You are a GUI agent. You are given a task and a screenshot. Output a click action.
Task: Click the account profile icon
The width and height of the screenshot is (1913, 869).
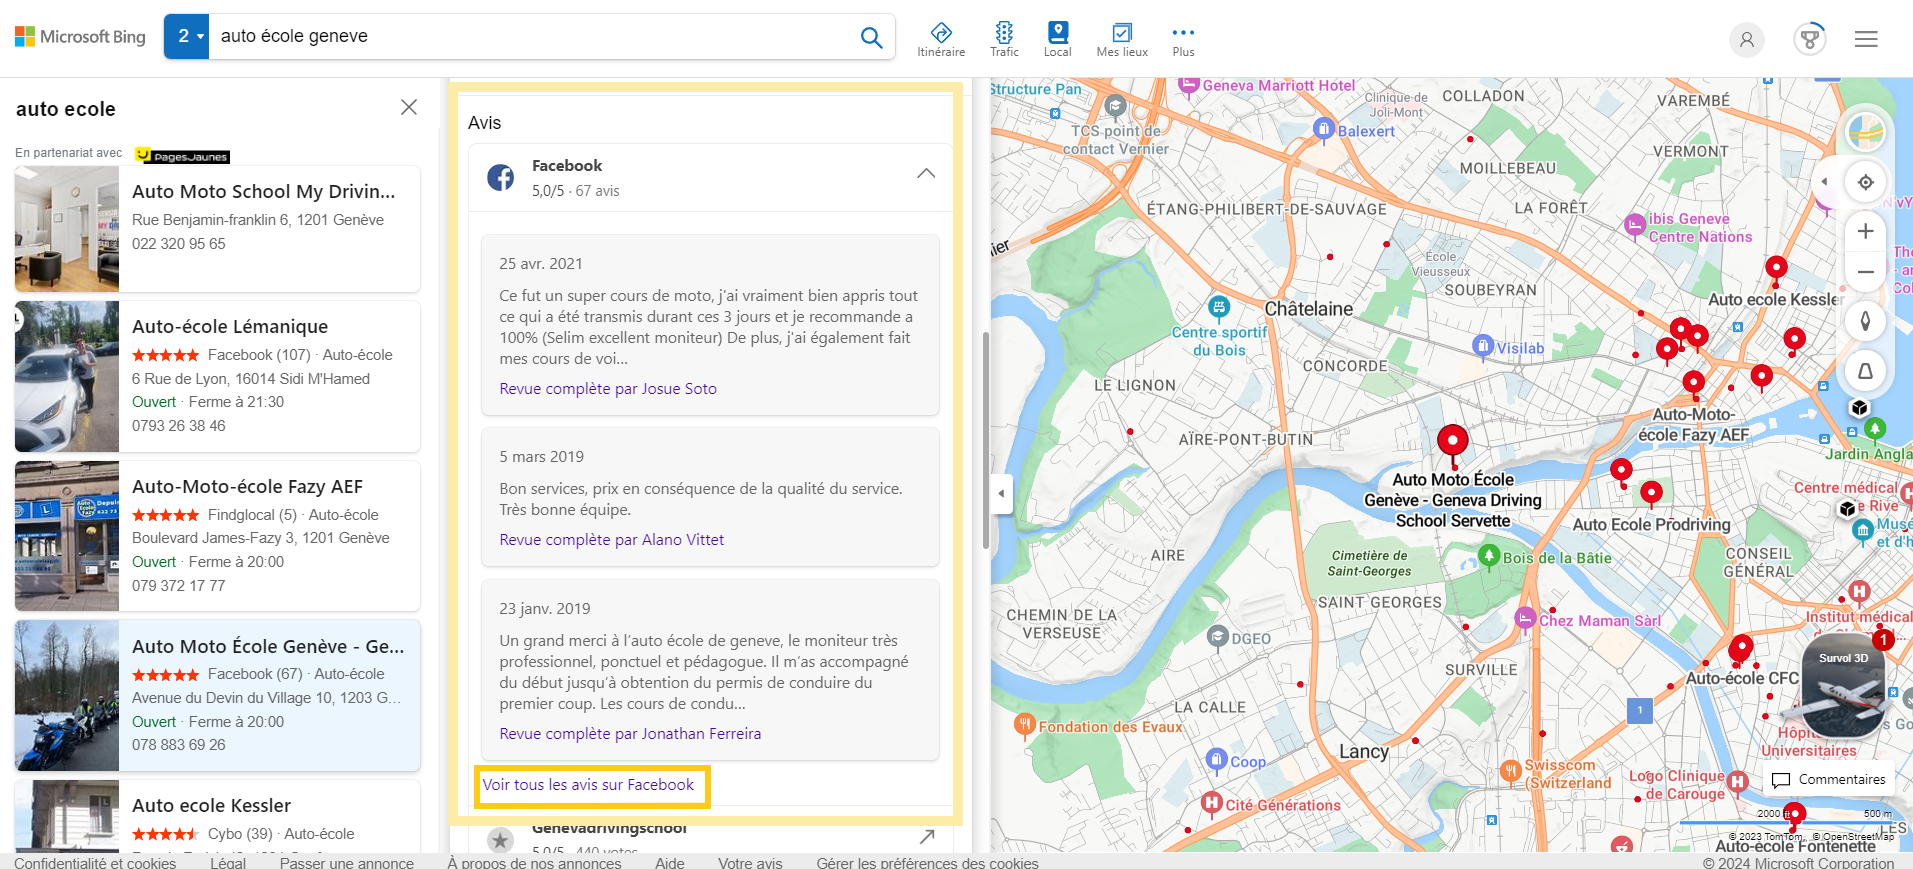pos(1747,40)
